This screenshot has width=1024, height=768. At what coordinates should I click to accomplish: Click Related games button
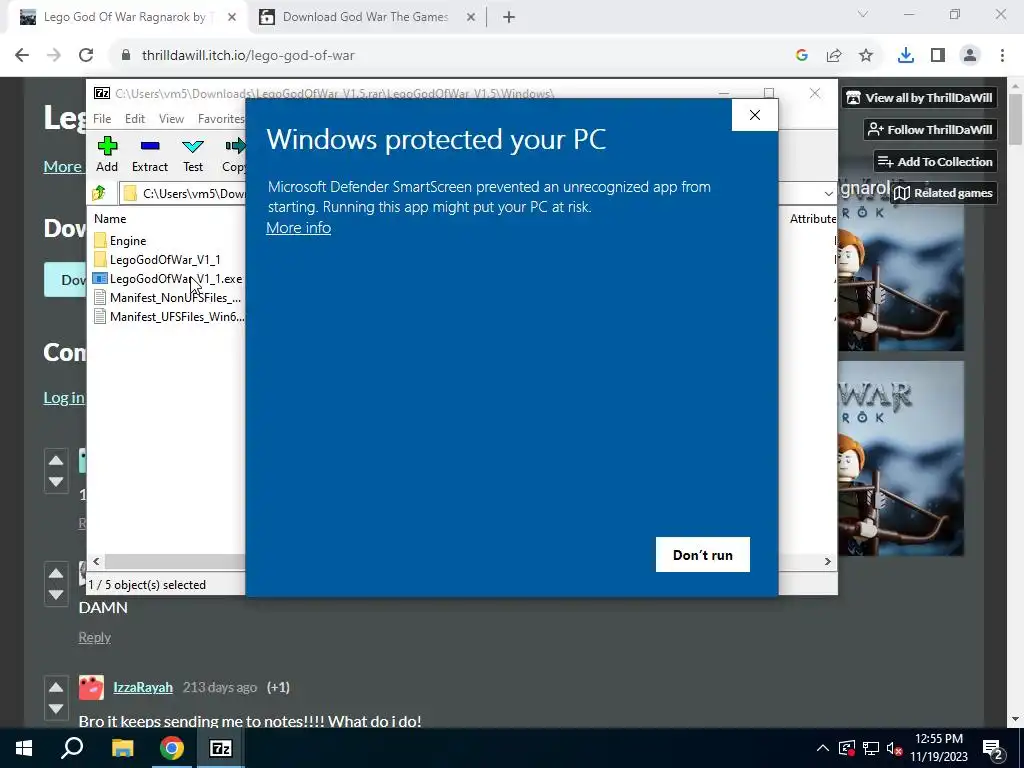944,193
